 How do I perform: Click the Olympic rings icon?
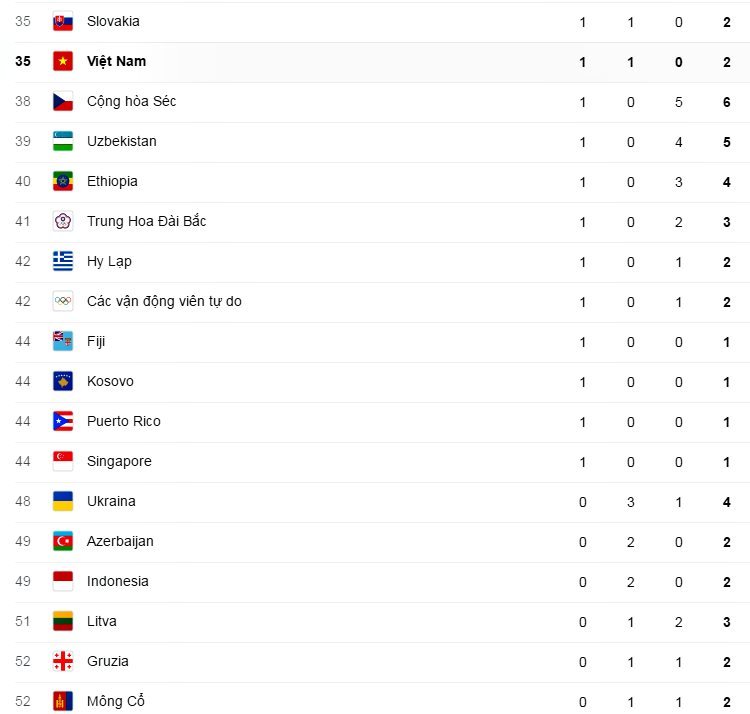point(63,301)
